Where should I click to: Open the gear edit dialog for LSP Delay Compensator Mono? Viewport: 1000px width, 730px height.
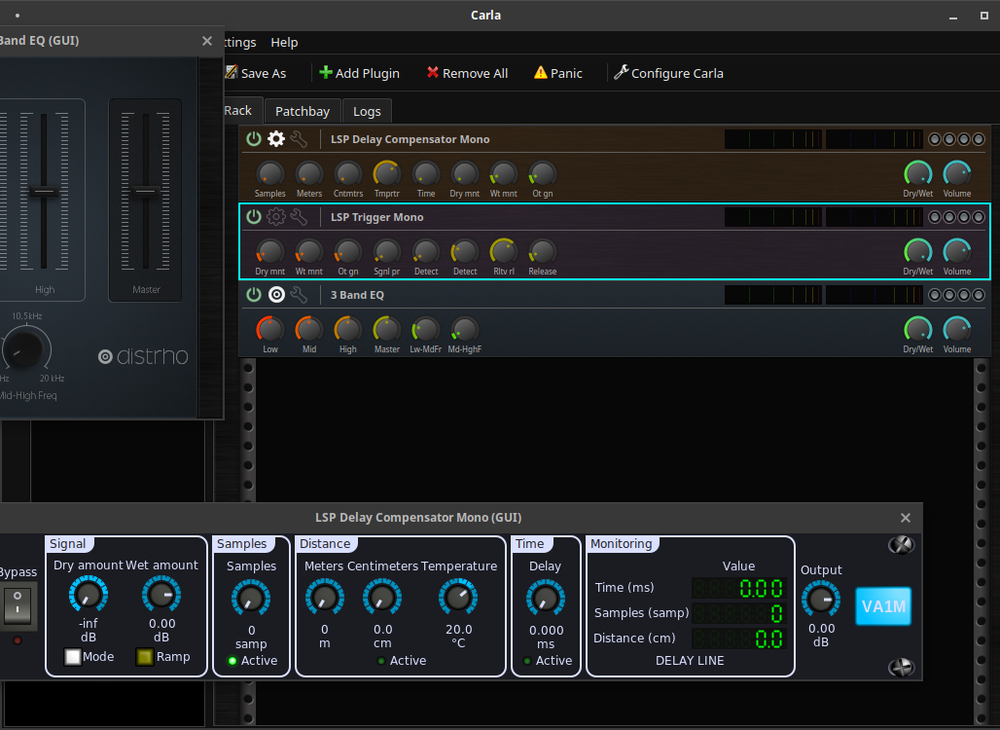pos(274,139)
